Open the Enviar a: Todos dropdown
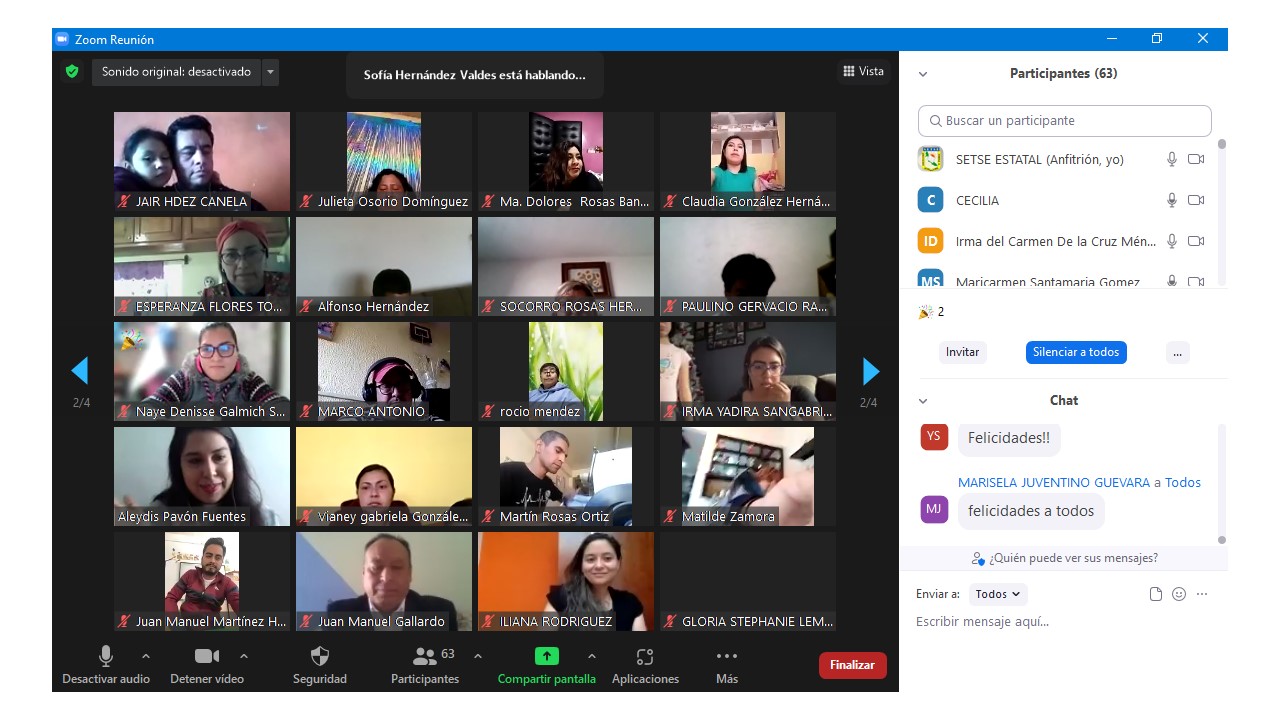This screenshot has height=720, width=1280. coord(998,594)
